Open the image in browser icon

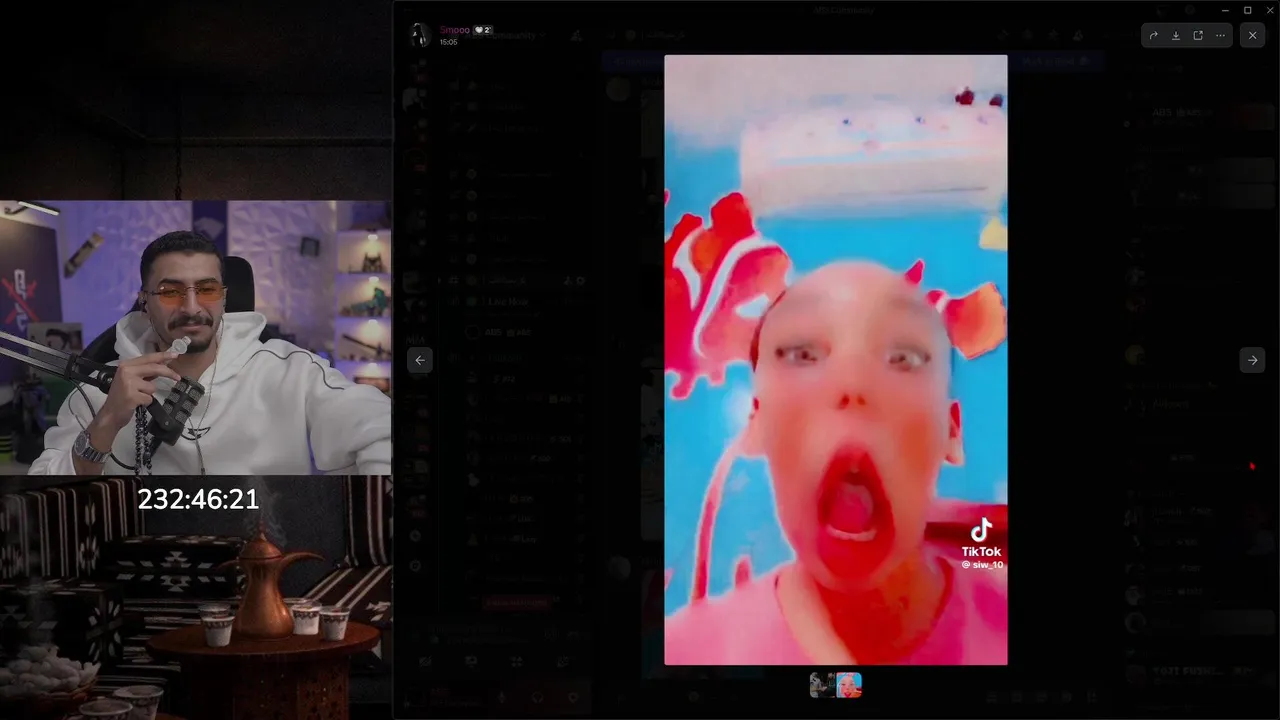1198,35
